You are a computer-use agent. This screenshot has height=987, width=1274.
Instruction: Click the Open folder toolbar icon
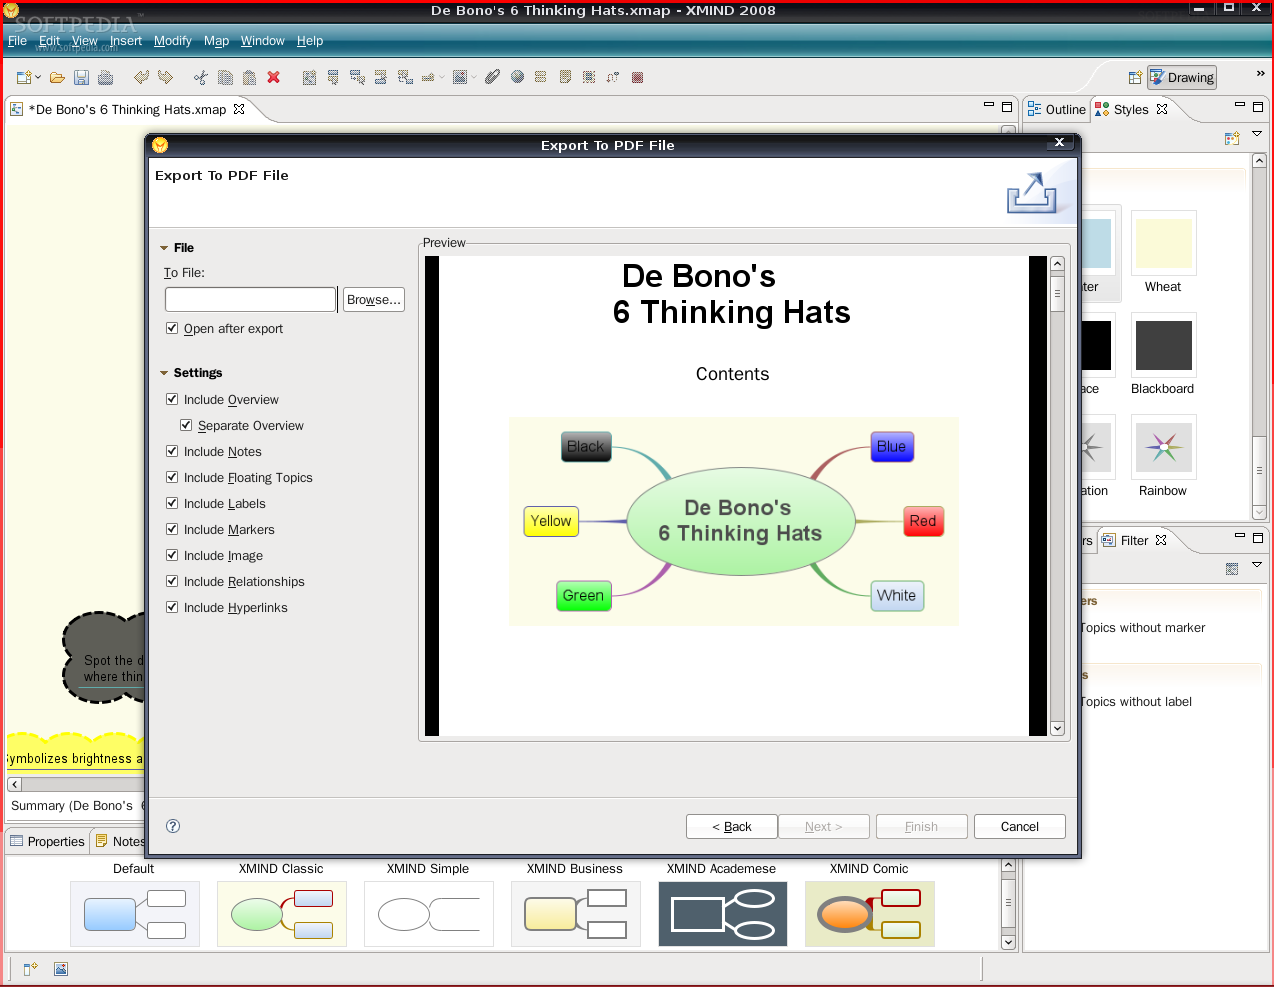pos(57,77)
